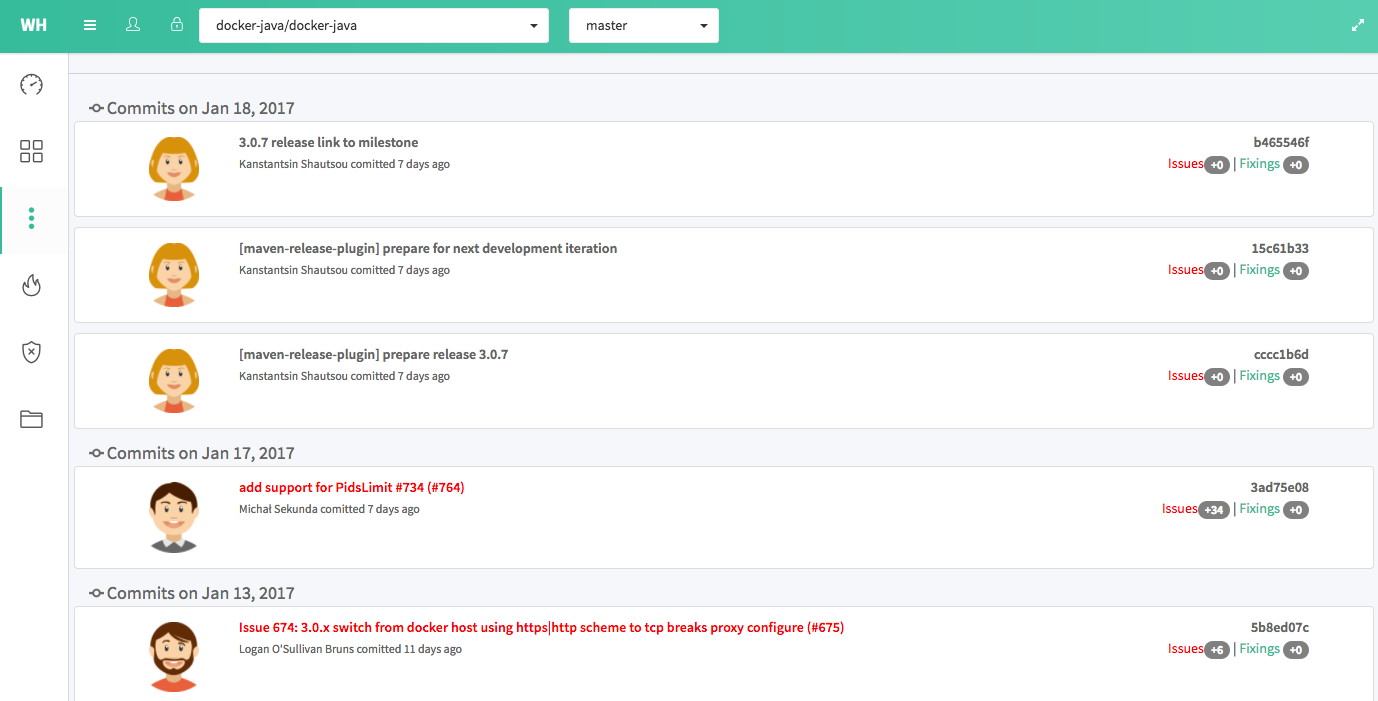The image size is (1378, 701).
Task: Click commit hash 5b8ed07c
Action: point(1279,628)
